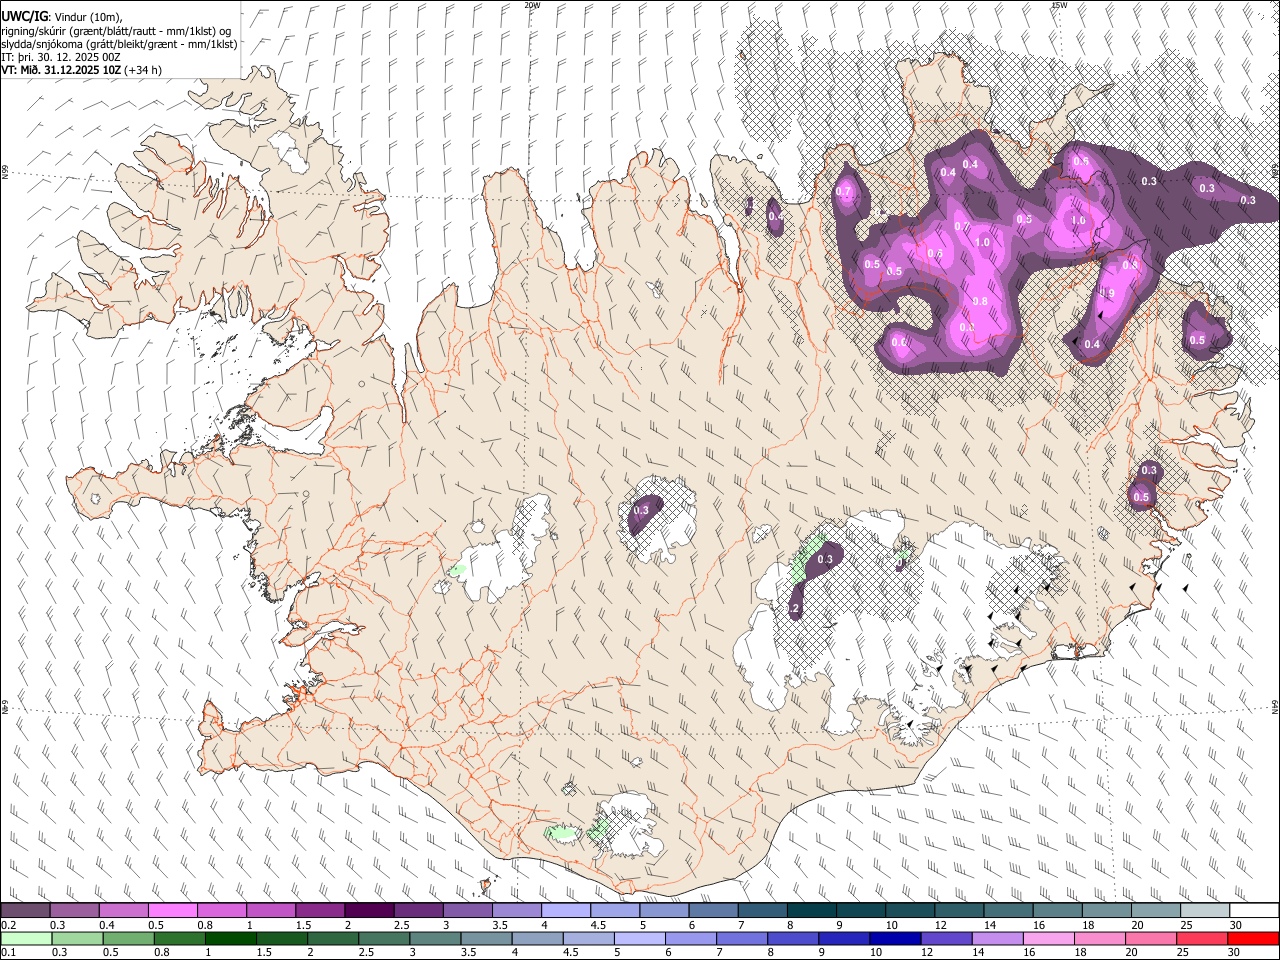Choose the palest green swatch labeled 0.1
Image resolution: width=1280 pixels, height=960 pixels.
[x=26, y=939]
